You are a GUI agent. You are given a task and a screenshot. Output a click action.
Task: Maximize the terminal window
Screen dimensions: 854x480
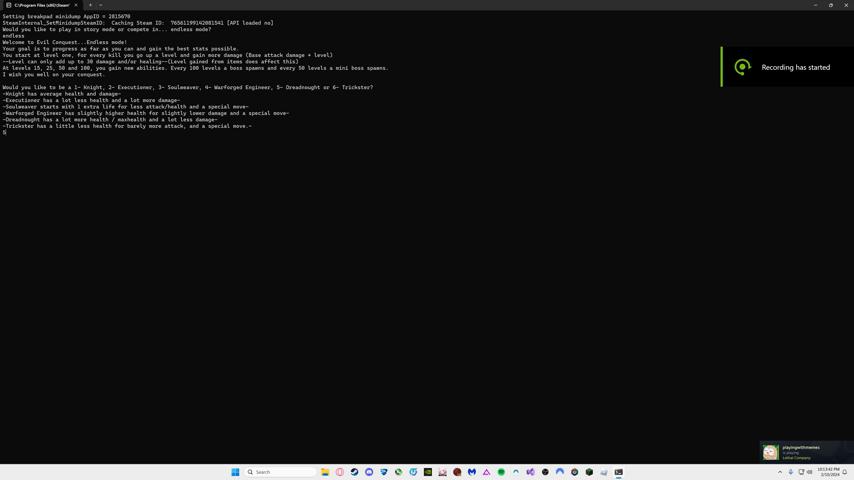(830, 5)
